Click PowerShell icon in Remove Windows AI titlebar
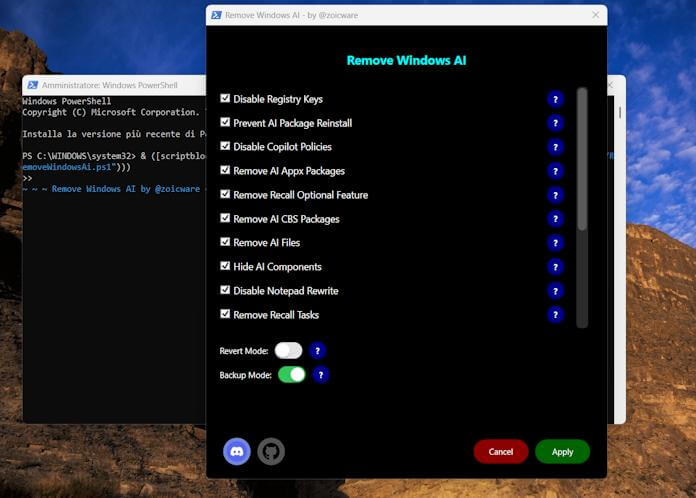 [216, 15]
